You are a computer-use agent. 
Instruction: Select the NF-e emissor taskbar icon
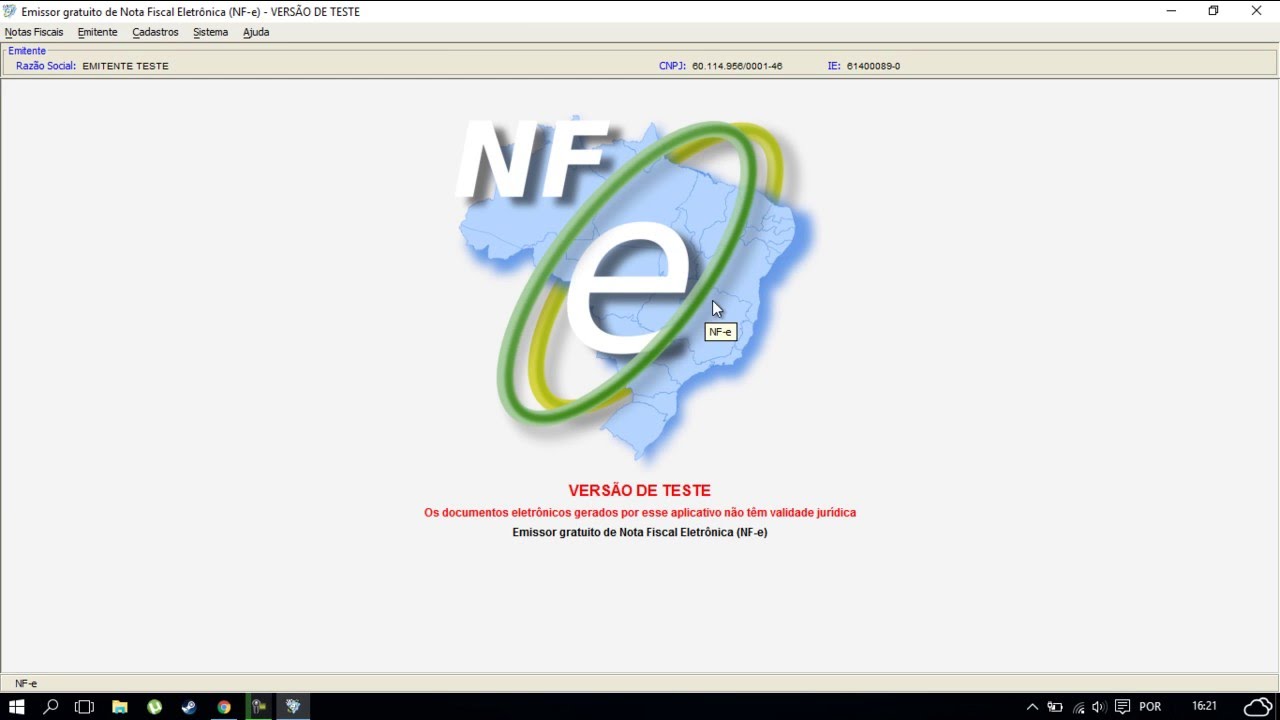(x=293, y=707)
